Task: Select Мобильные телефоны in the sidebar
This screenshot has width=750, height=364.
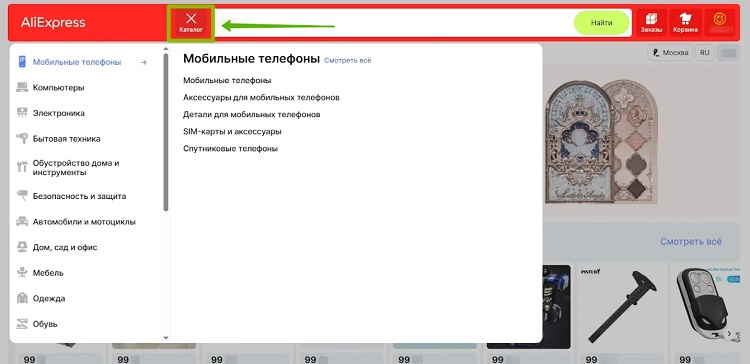Action: (77, 62)
